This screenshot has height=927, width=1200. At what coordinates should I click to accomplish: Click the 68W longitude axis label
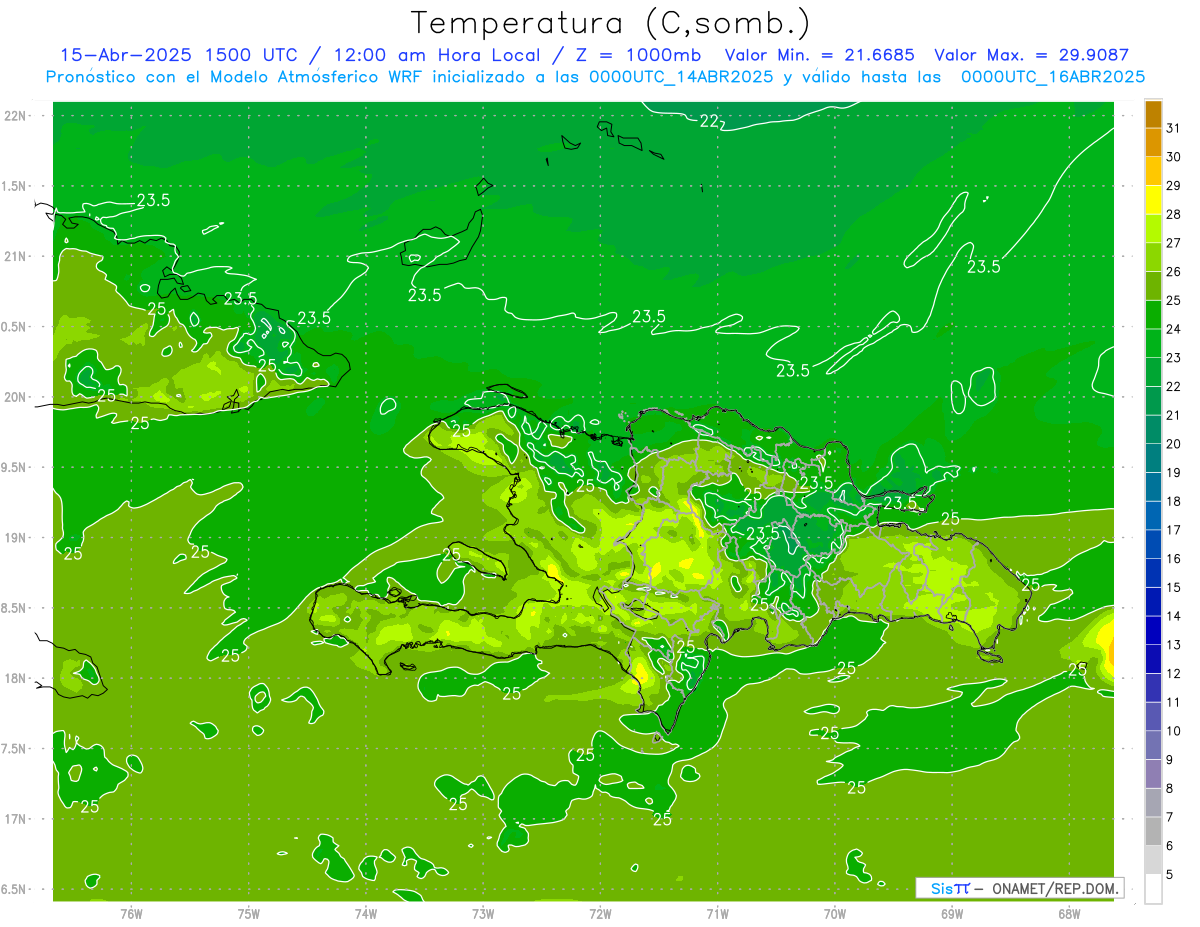(x=1069, y=913)
